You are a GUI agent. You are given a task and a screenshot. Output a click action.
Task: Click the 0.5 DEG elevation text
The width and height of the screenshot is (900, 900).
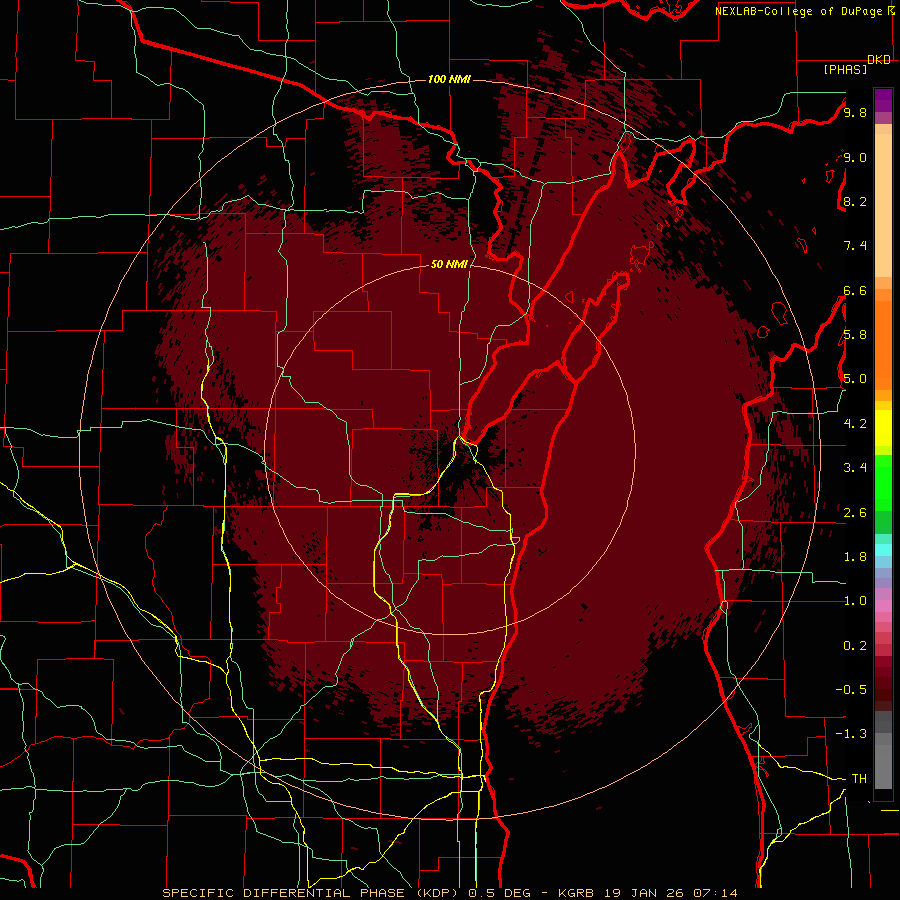click(499, 893)
